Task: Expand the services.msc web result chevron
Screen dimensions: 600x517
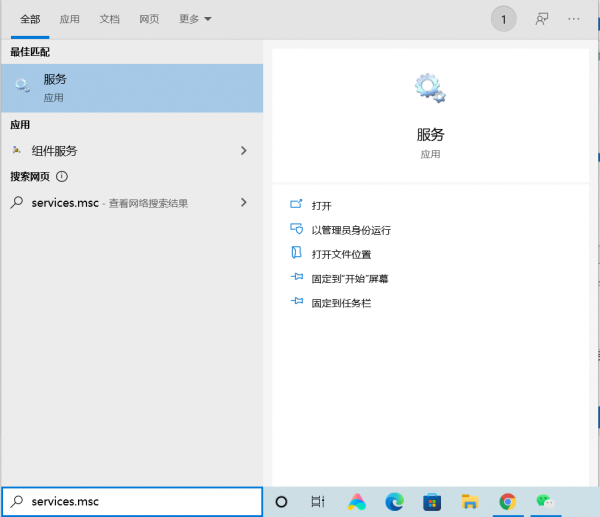Action: (244, 202)
